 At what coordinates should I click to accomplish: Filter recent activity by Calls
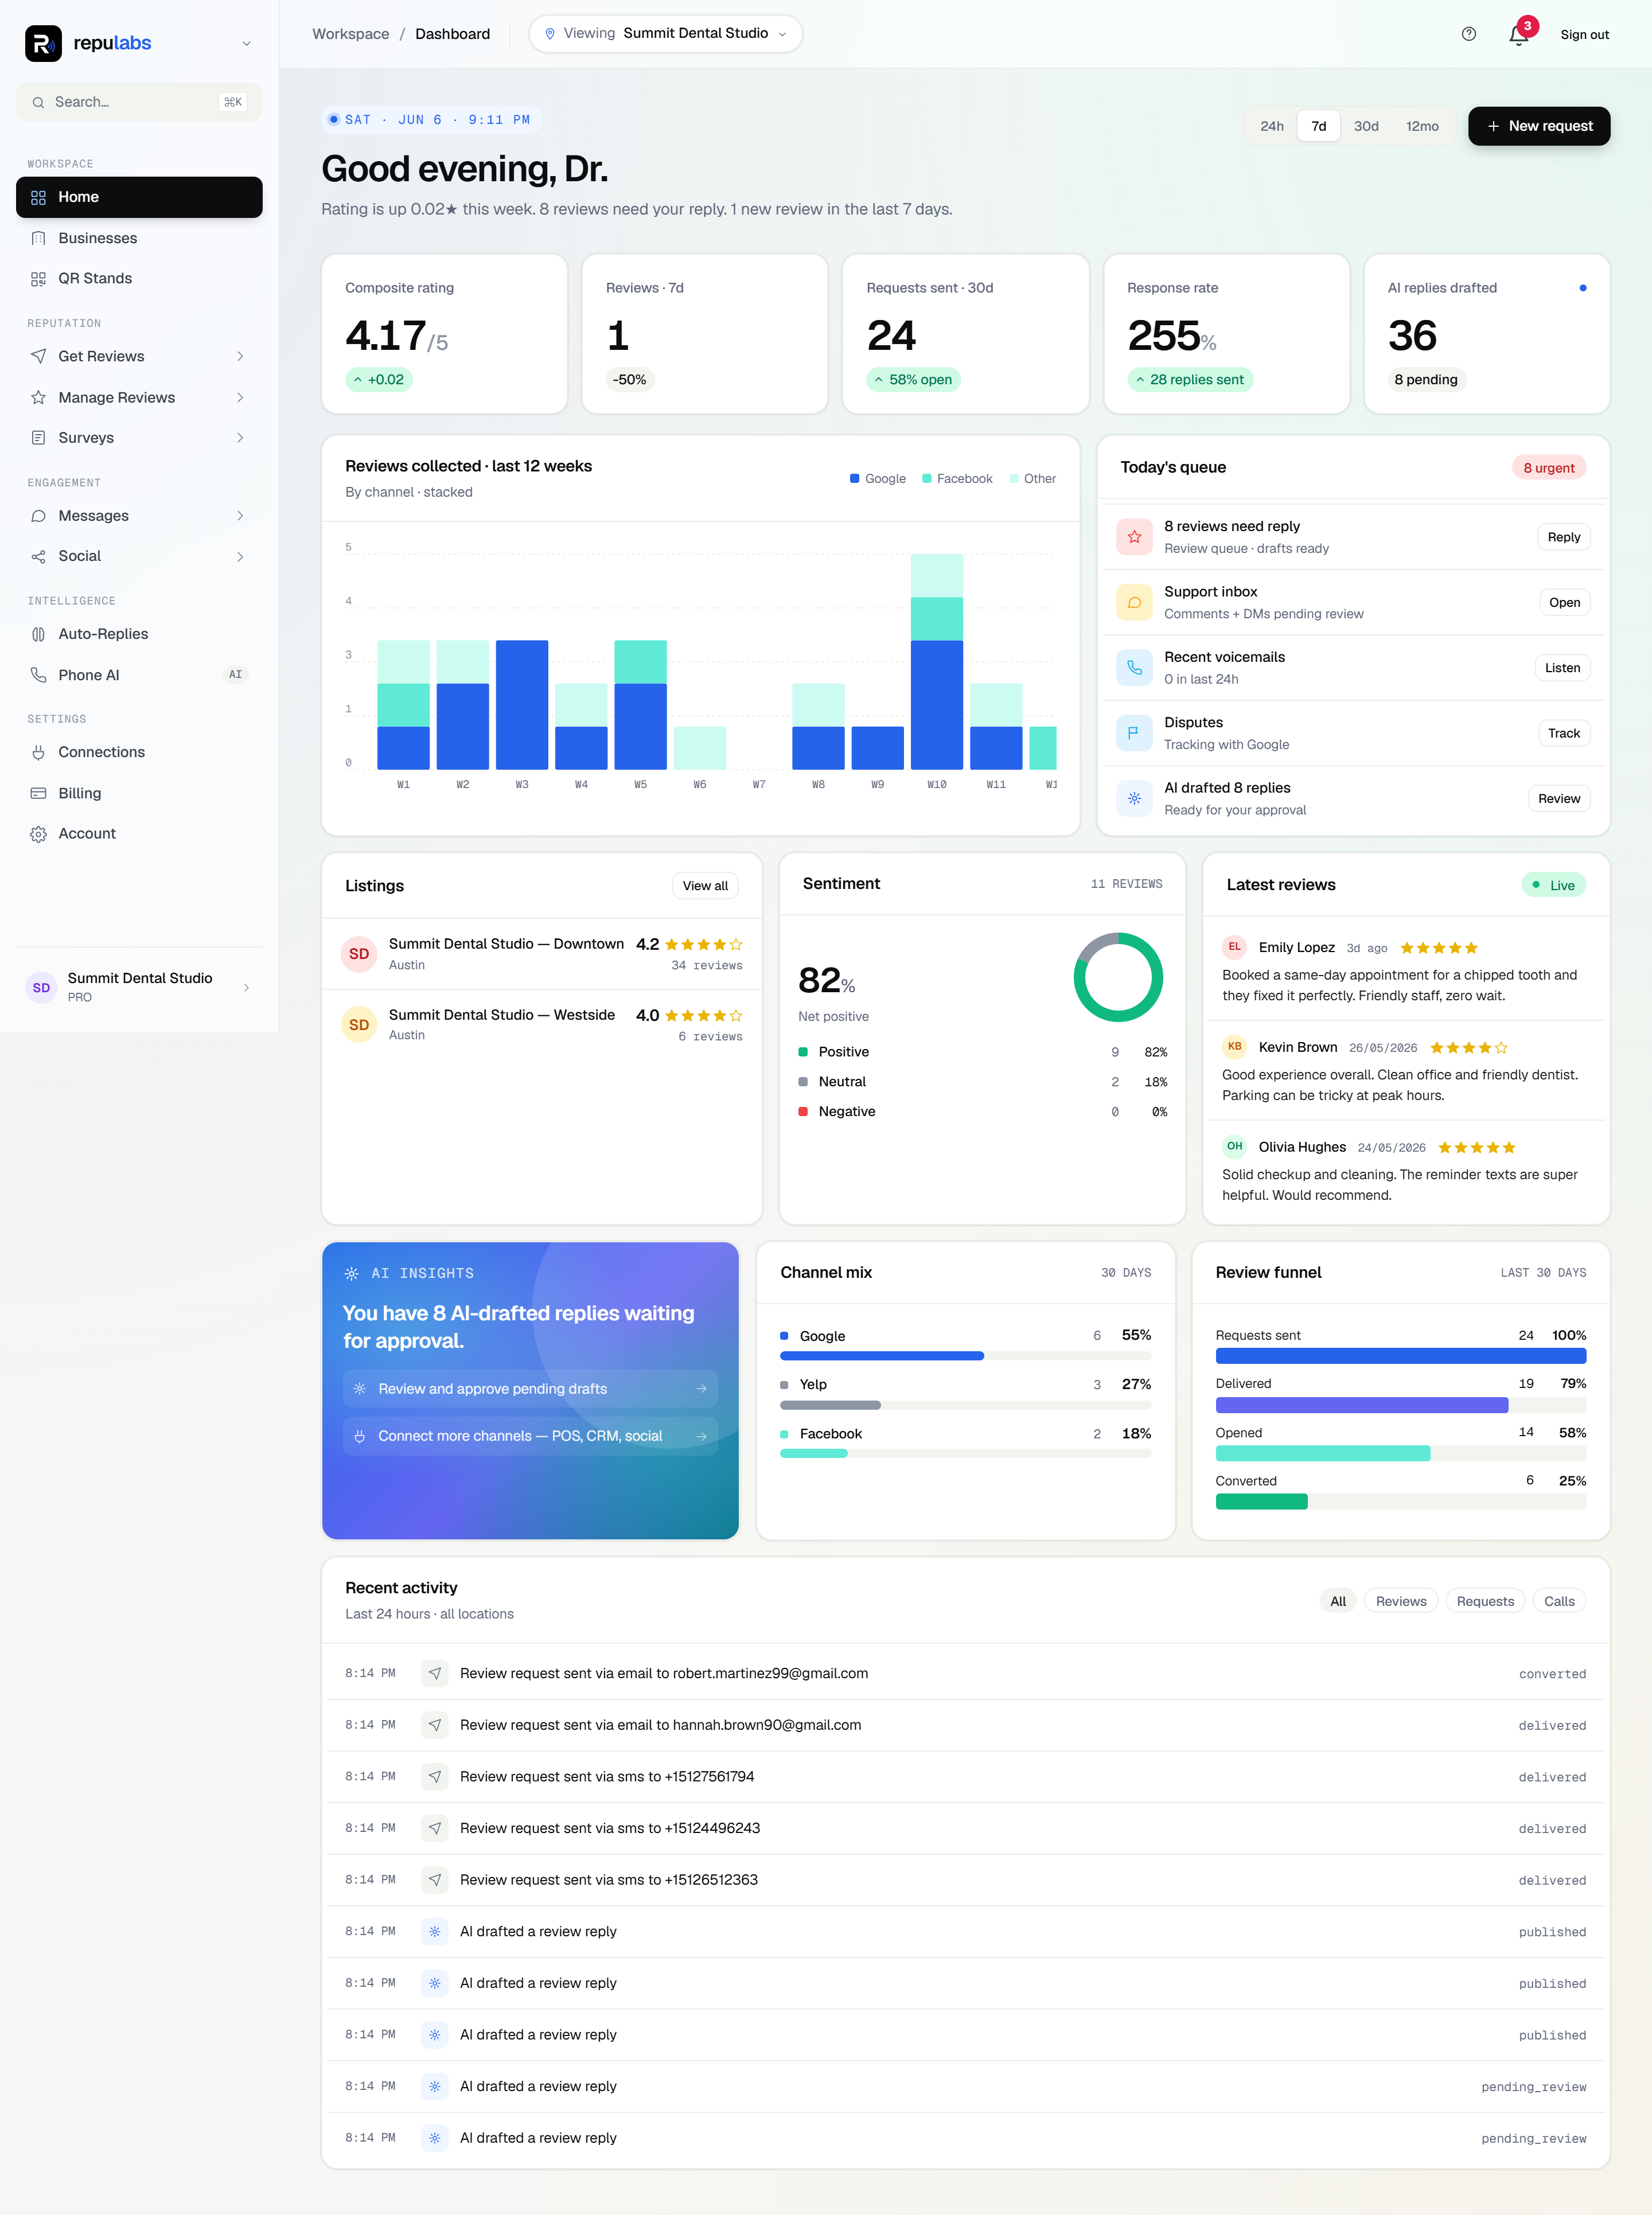pos(1558,1601)
